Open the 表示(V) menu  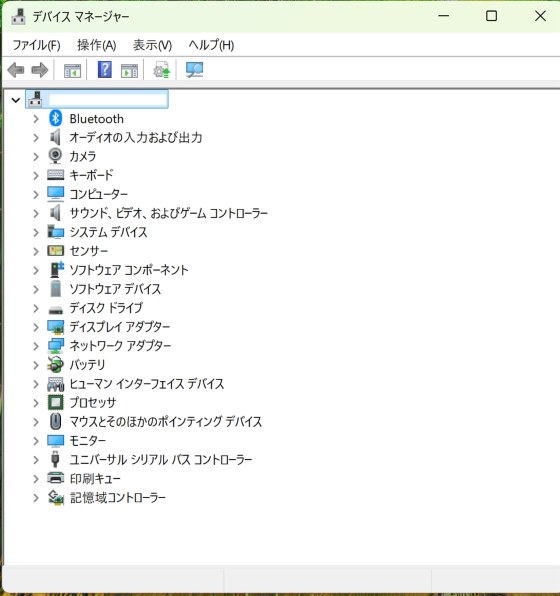pos(152,45)
